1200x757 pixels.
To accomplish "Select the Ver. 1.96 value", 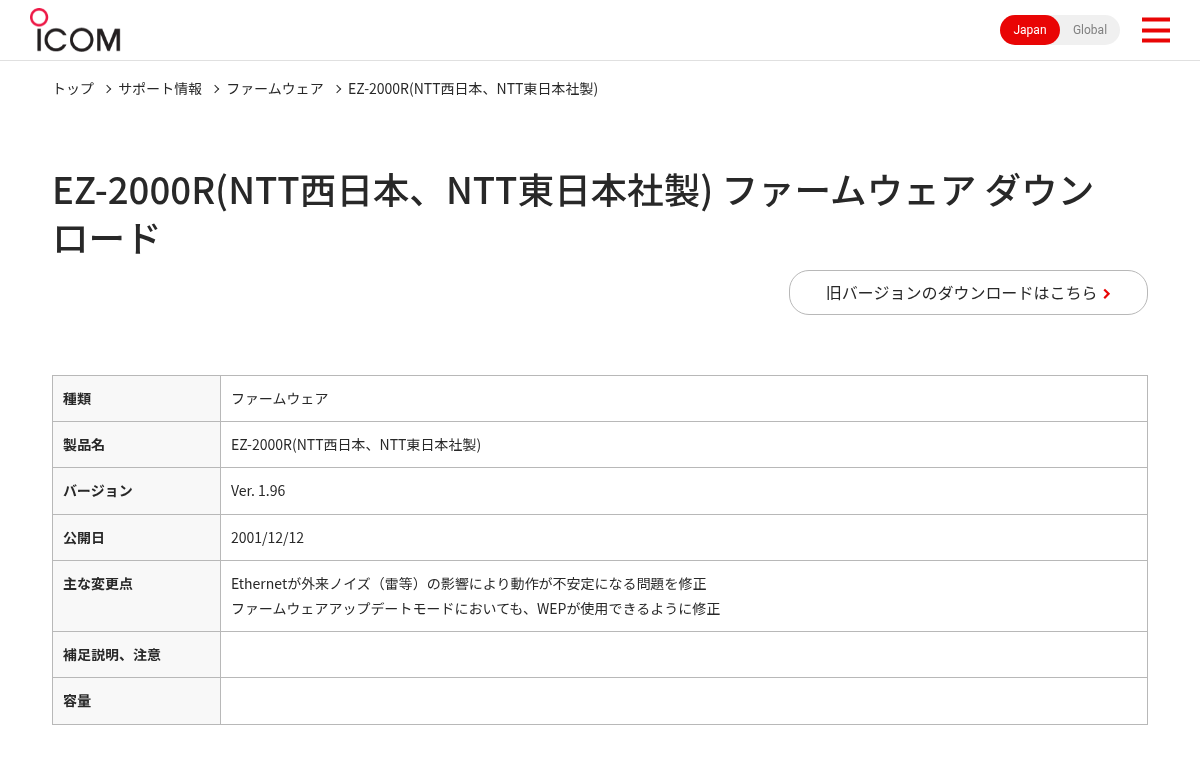I will (258, 491).
